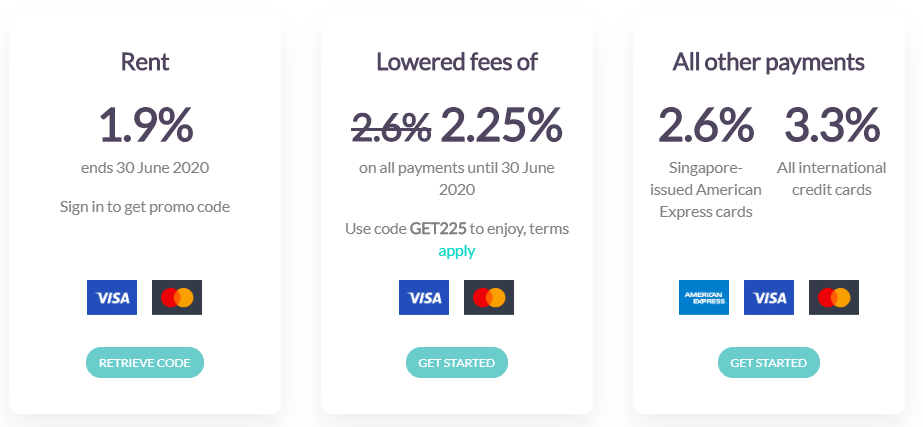Screen dimensions: 923x427
Task: Click the 3.3% international cards rate
Action: (832, 125)
